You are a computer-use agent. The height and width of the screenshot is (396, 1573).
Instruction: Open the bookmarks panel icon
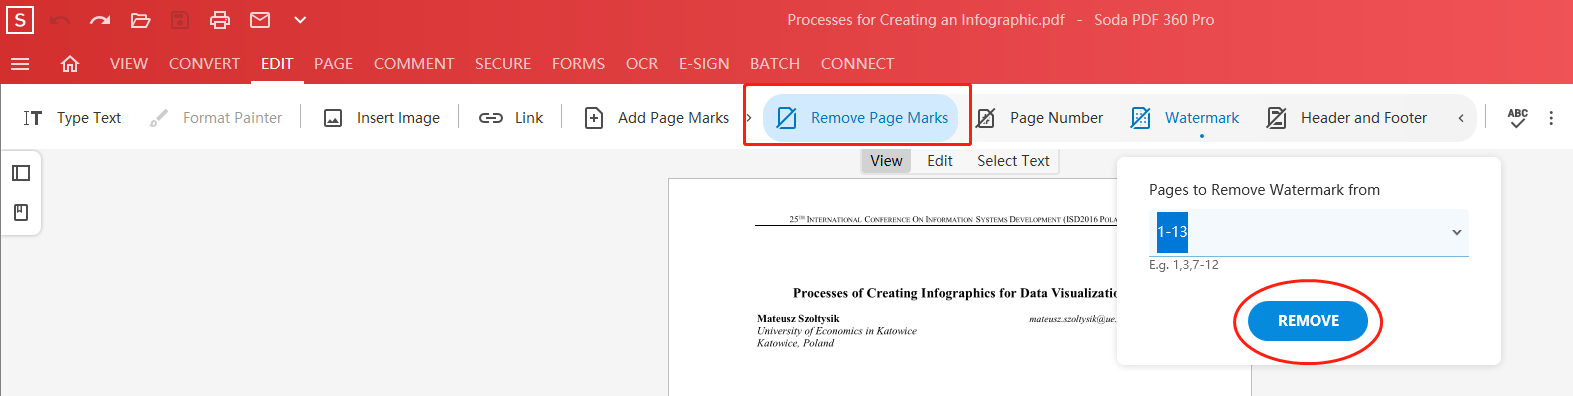coord(21,212)
